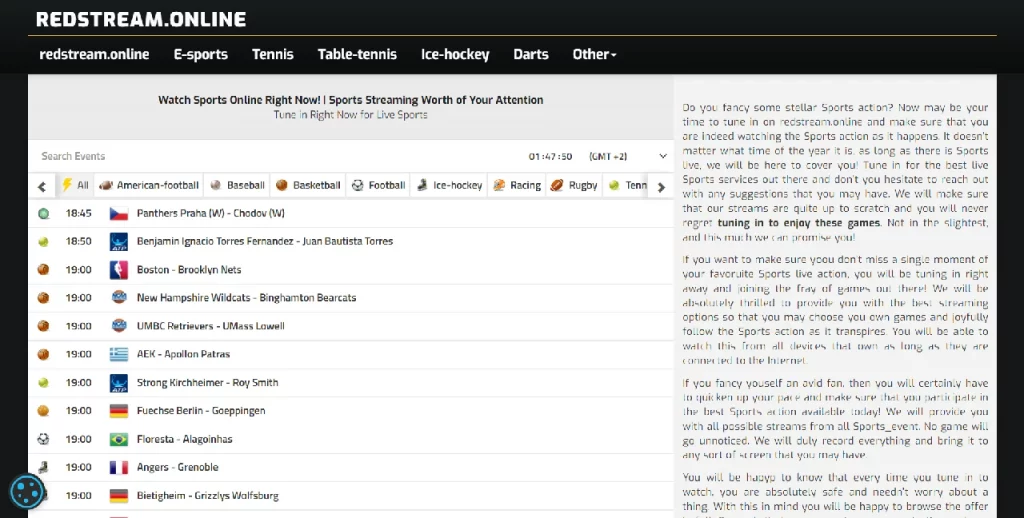
Task: Click ATP logo on Strong Kirchheimer row
Action: tap(118, 382)
